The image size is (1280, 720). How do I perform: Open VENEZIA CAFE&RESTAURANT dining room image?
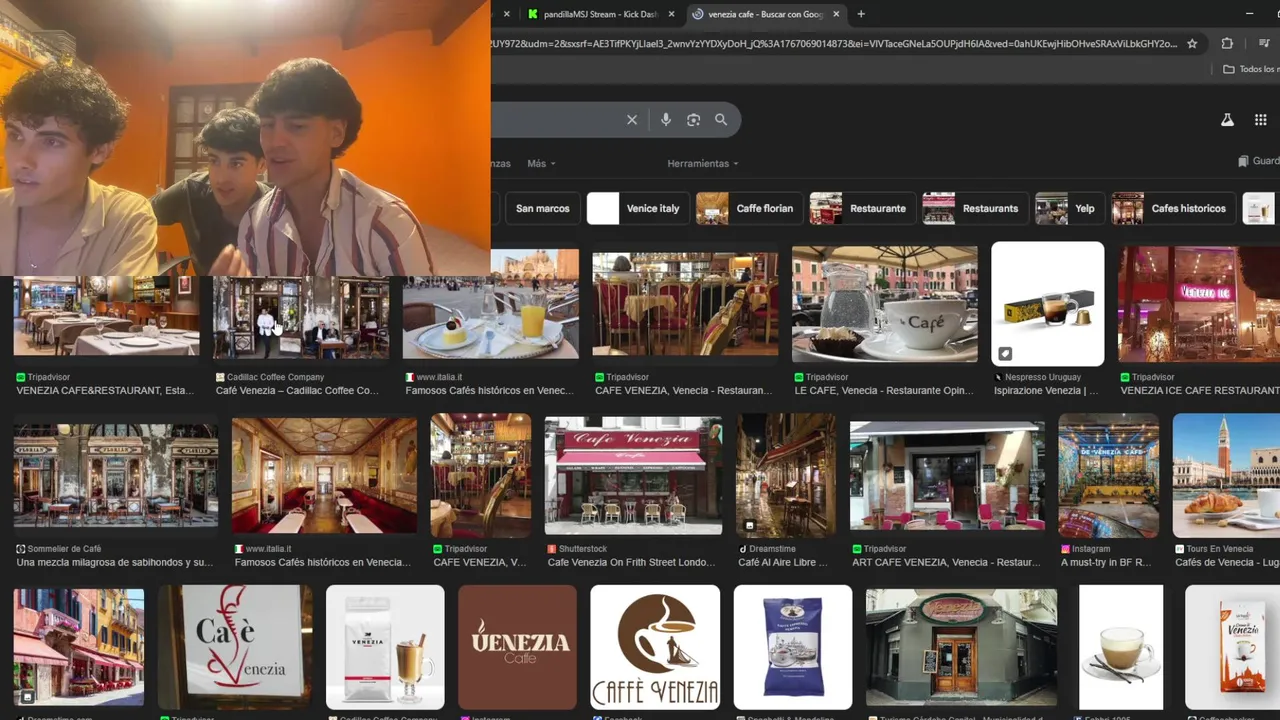(x=106, y=317)
